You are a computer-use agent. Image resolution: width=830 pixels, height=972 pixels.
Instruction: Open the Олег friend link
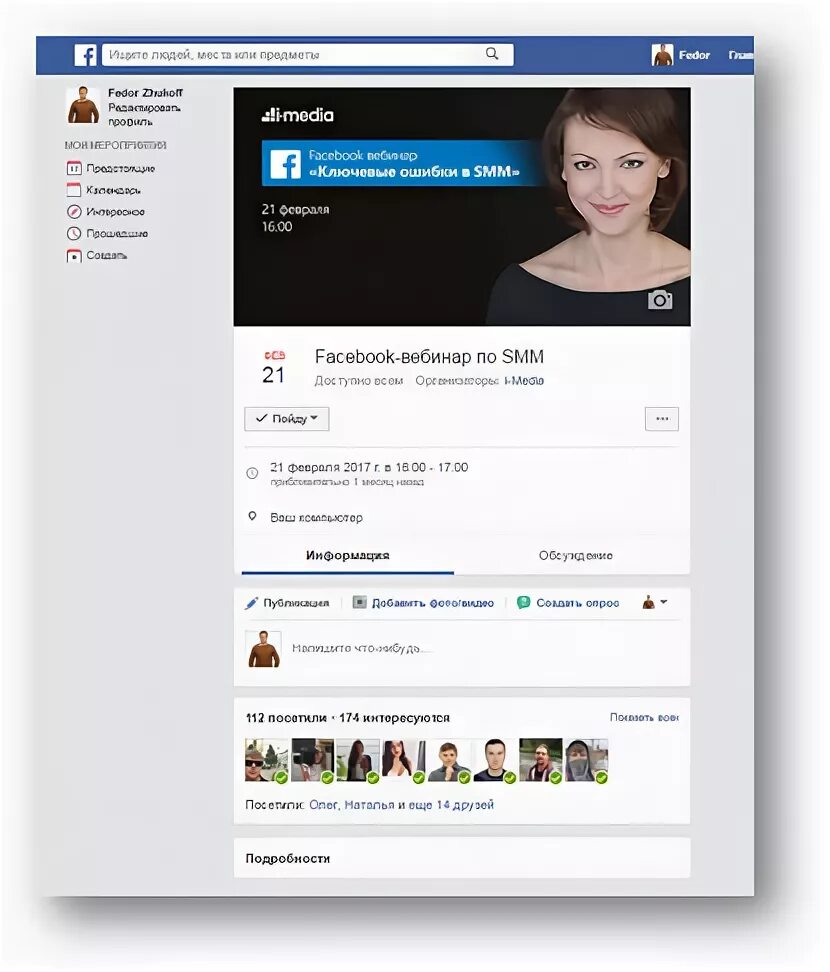[324, 805]
